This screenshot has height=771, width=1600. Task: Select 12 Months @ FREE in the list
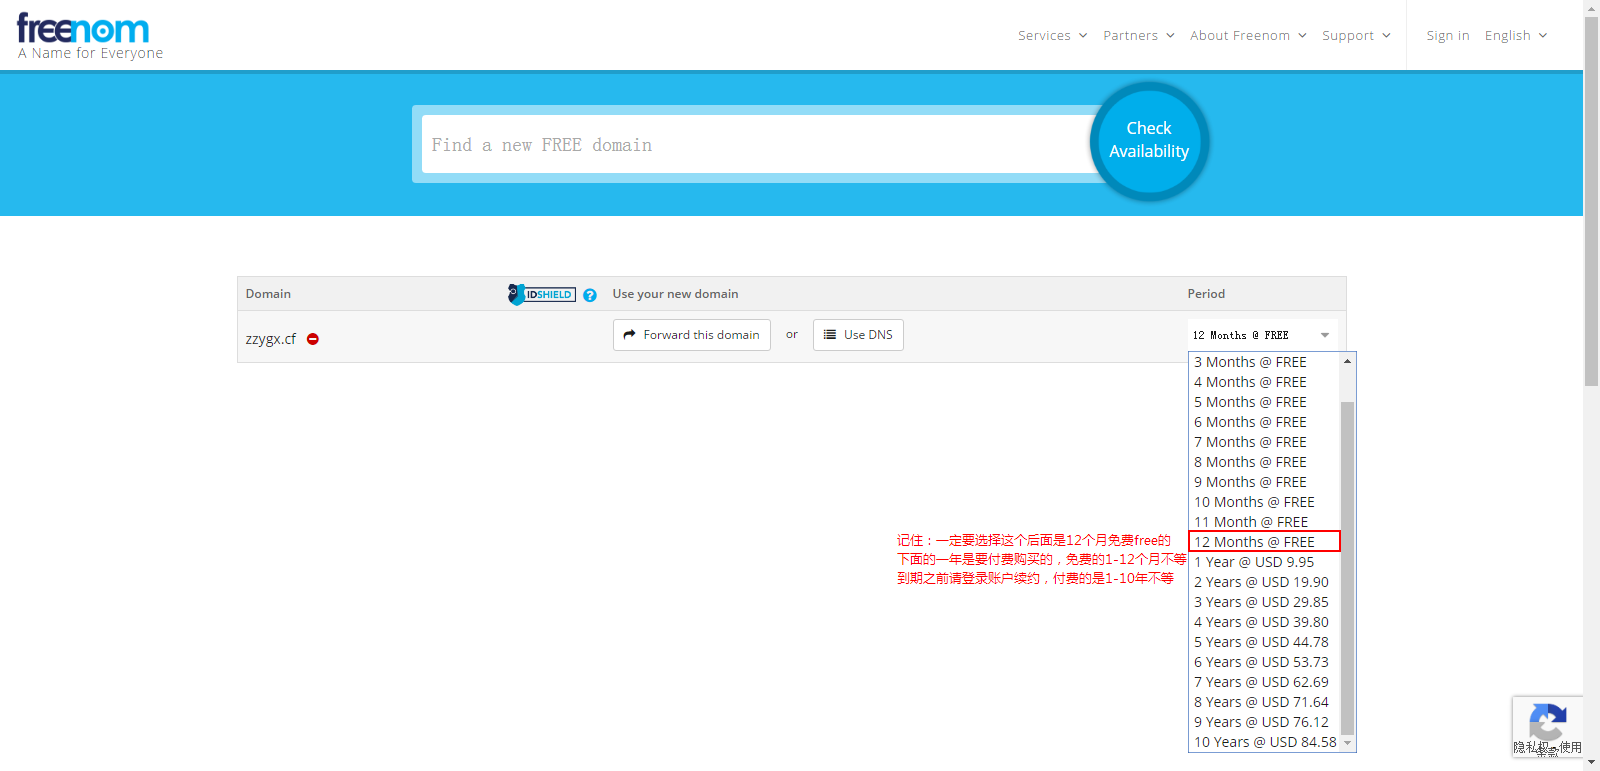click(x=1265, y=542)
